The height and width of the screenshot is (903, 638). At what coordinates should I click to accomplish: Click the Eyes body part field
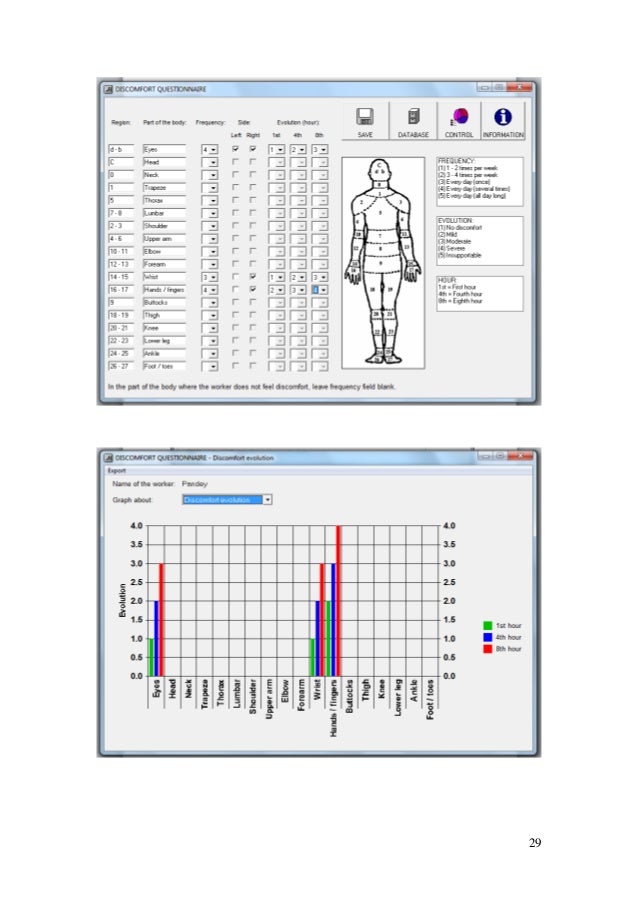click(164, 149)
